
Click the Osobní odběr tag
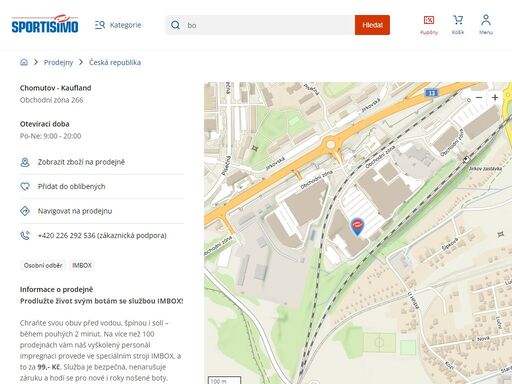pos(43,266)
